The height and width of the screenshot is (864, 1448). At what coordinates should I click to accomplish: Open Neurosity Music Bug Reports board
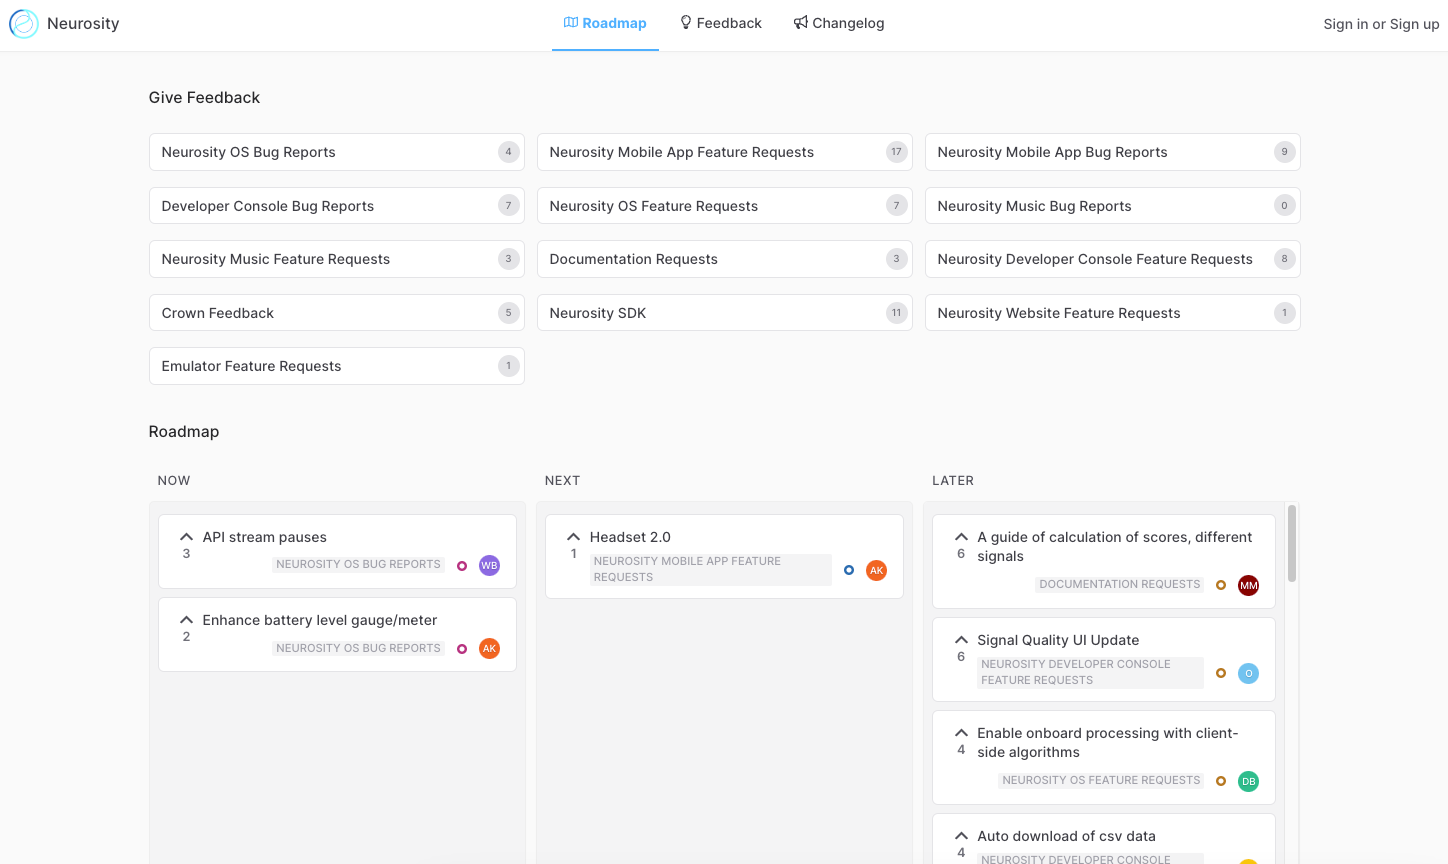pos(1113,206)
